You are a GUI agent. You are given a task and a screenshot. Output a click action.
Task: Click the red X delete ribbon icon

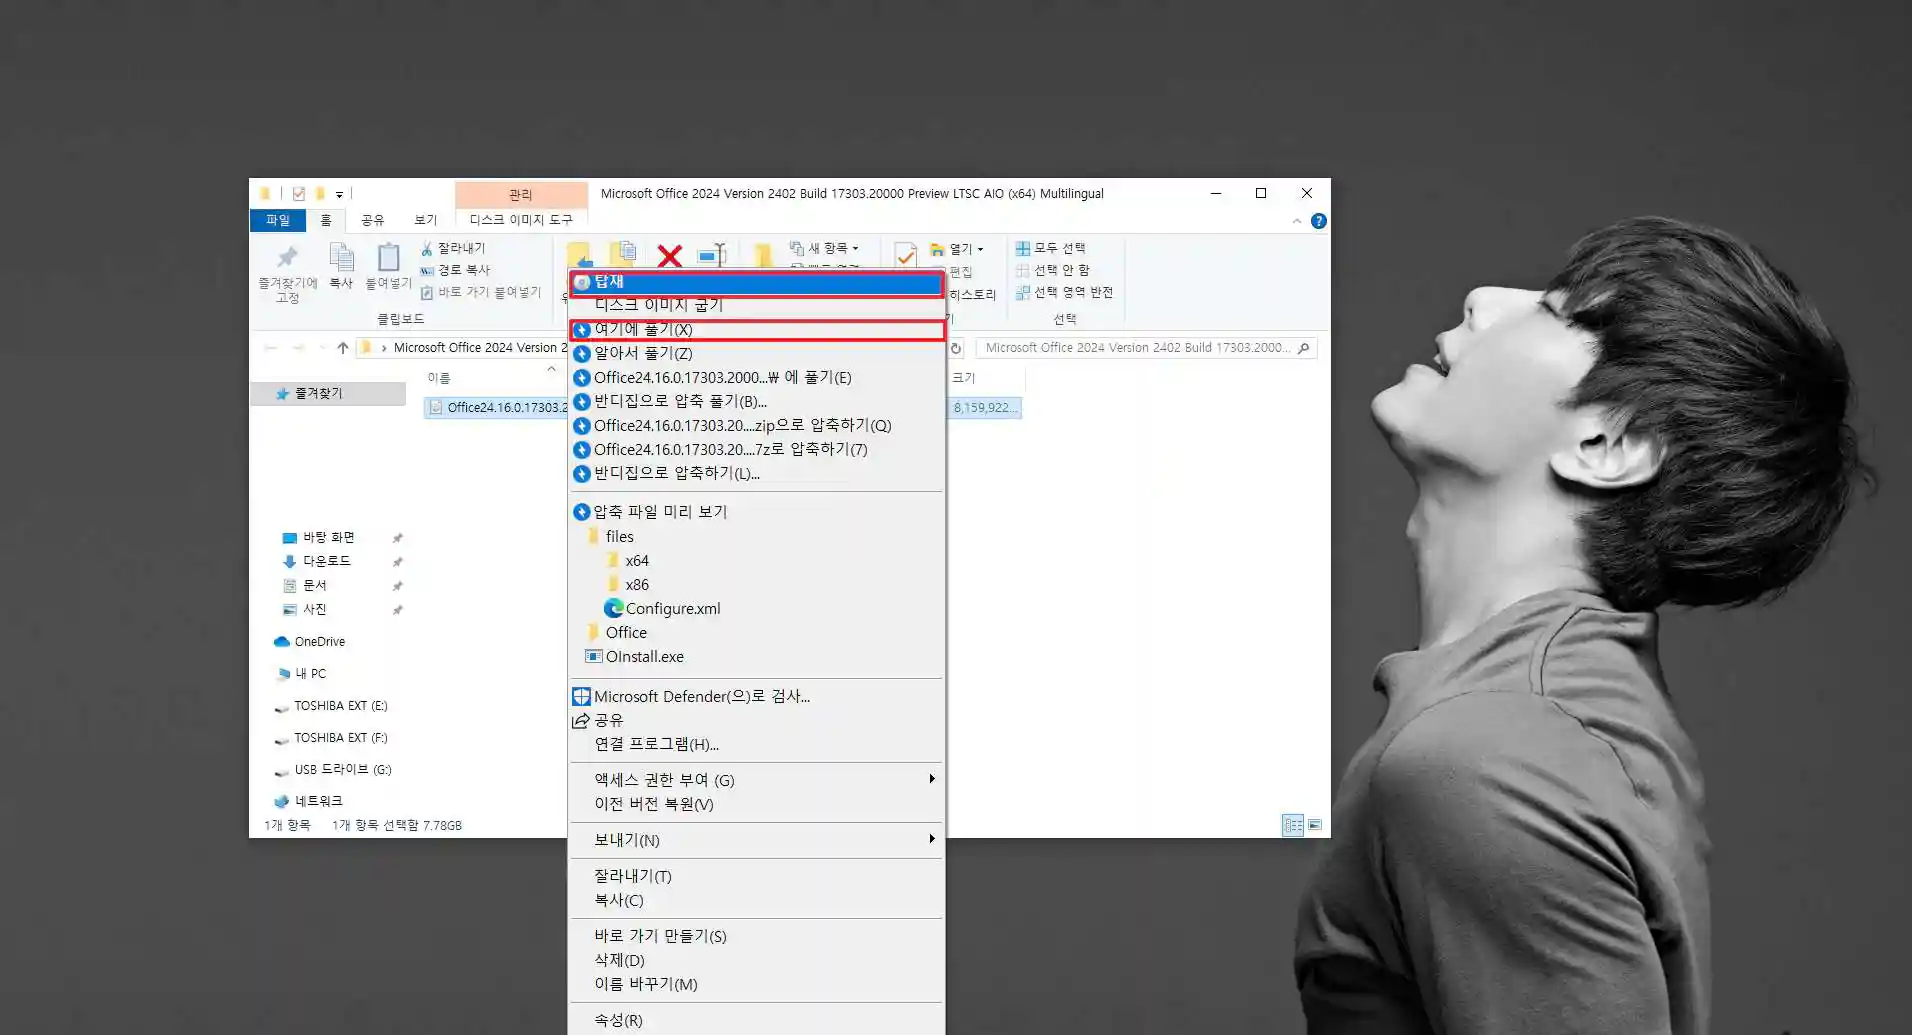(x=670, y=256)
